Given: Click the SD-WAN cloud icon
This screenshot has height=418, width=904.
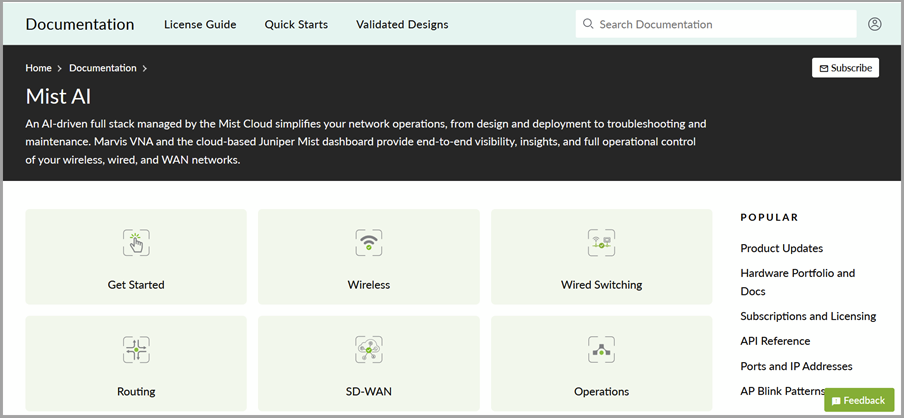Looking at the screenshot, I should (x=369, y=349).
